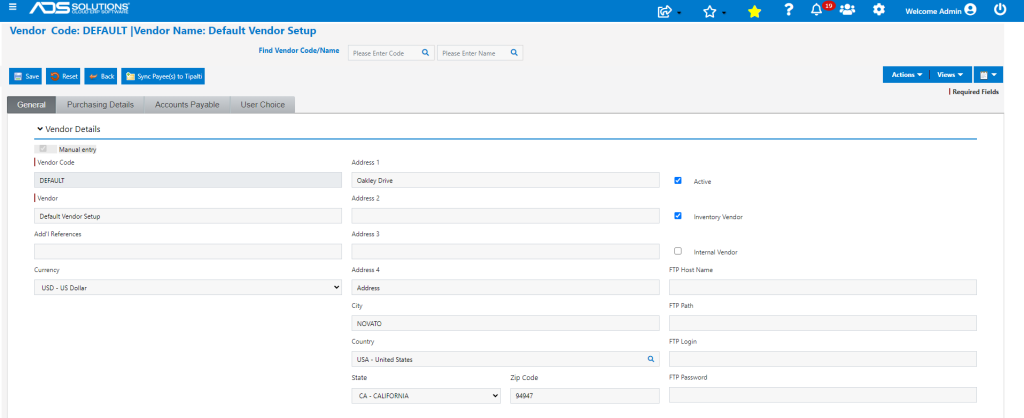Click the FTP Login field

click(823, 359)
